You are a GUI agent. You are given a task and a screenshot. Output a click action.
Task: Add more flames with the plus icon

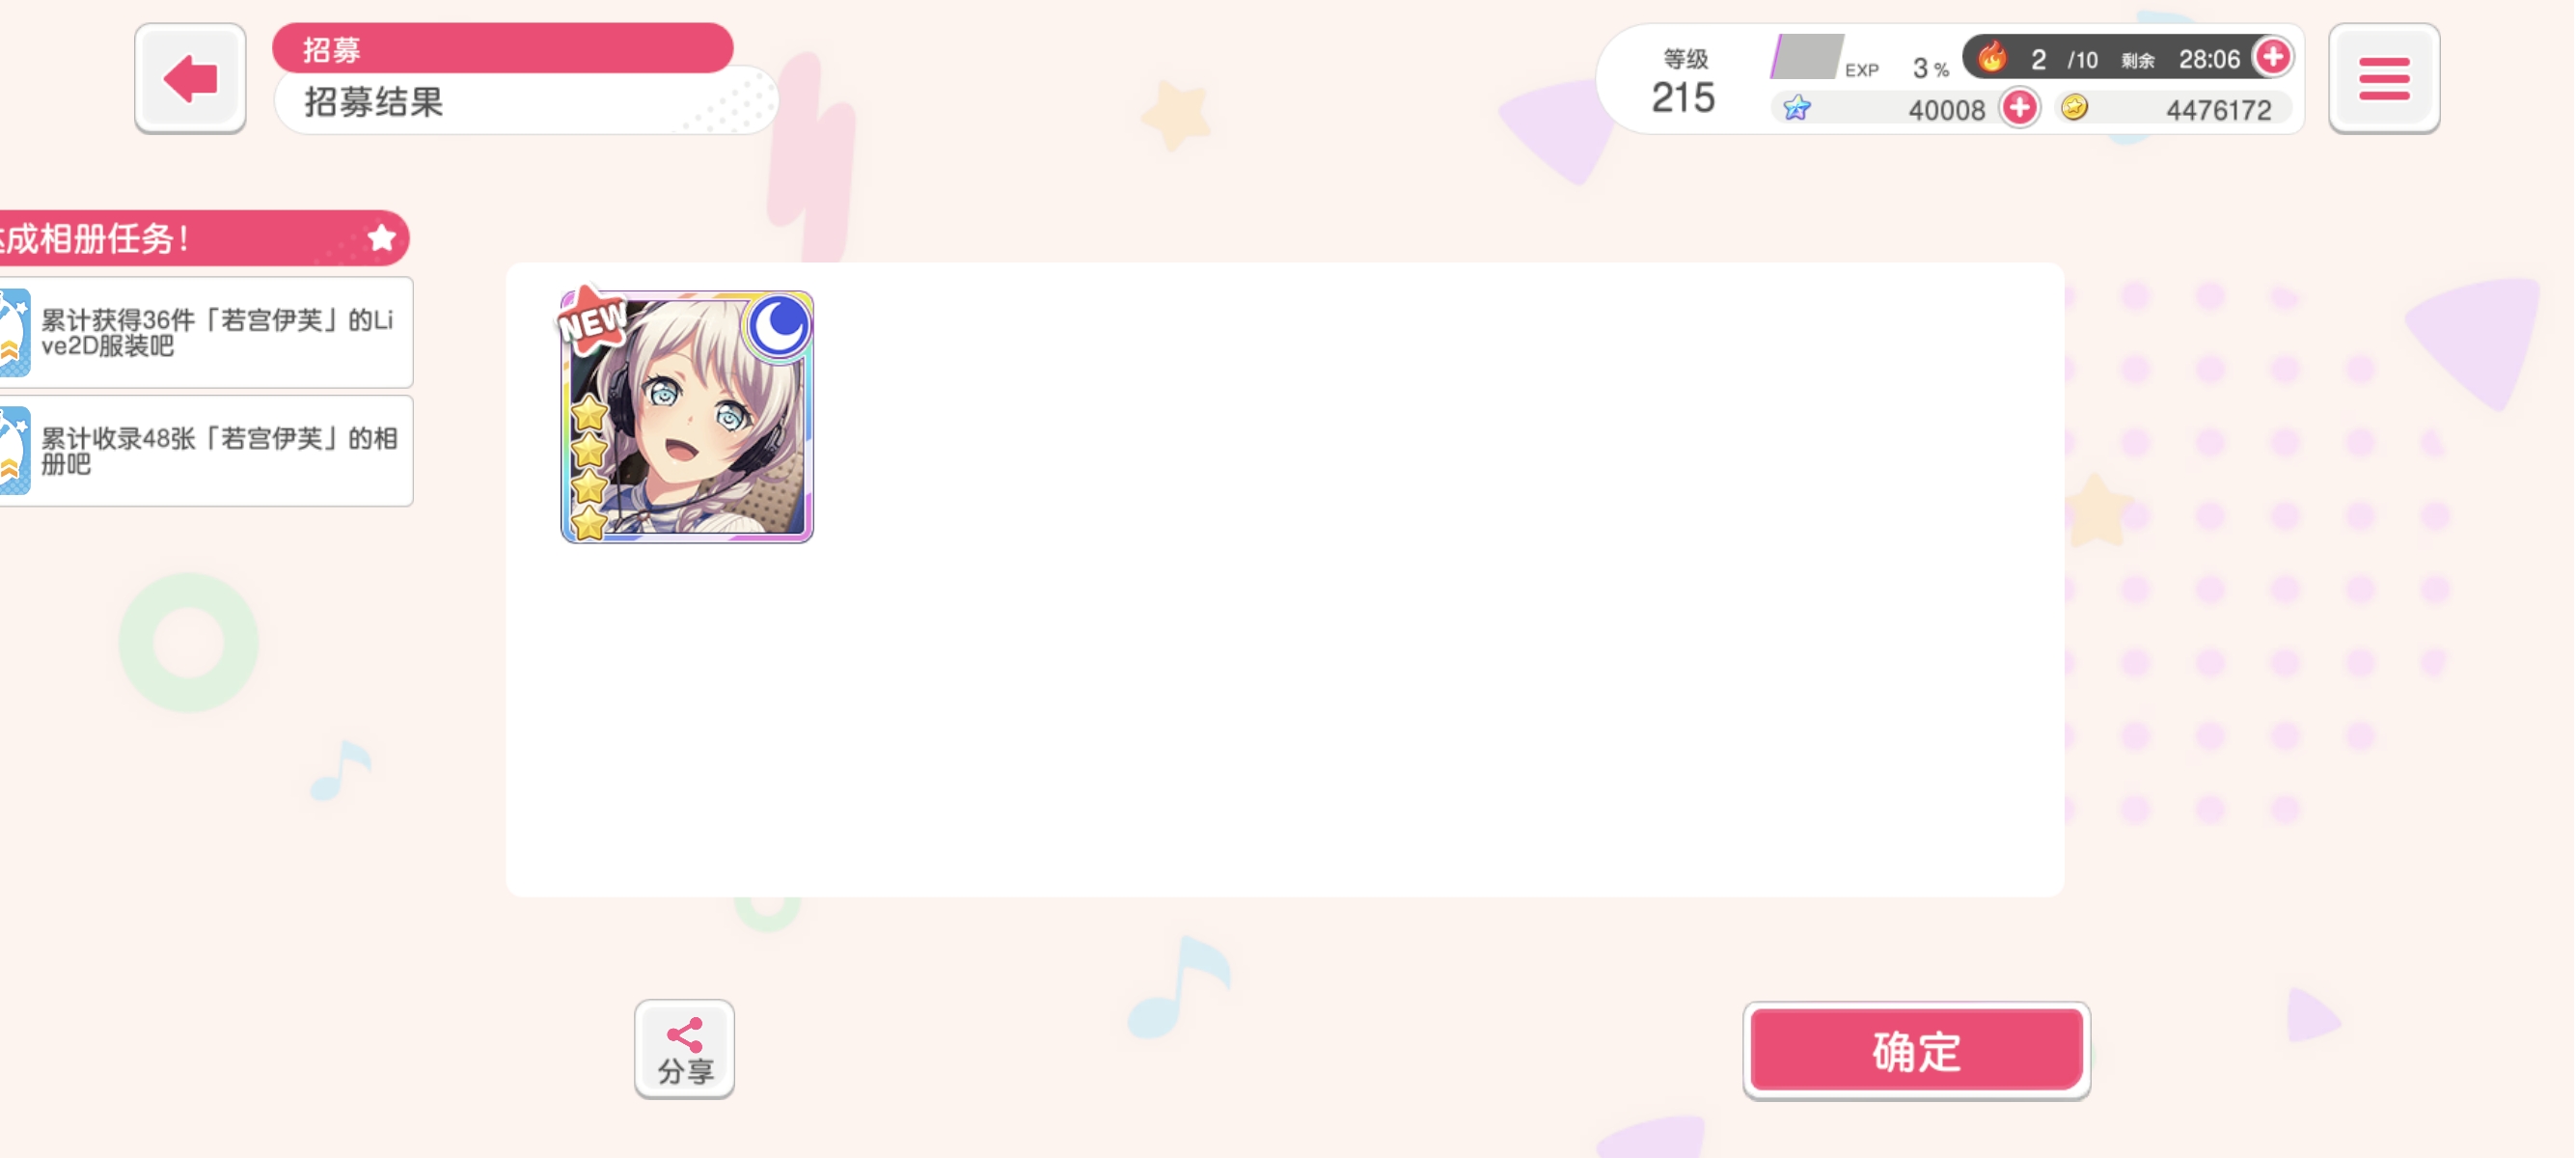click(x=2272, y=57)
